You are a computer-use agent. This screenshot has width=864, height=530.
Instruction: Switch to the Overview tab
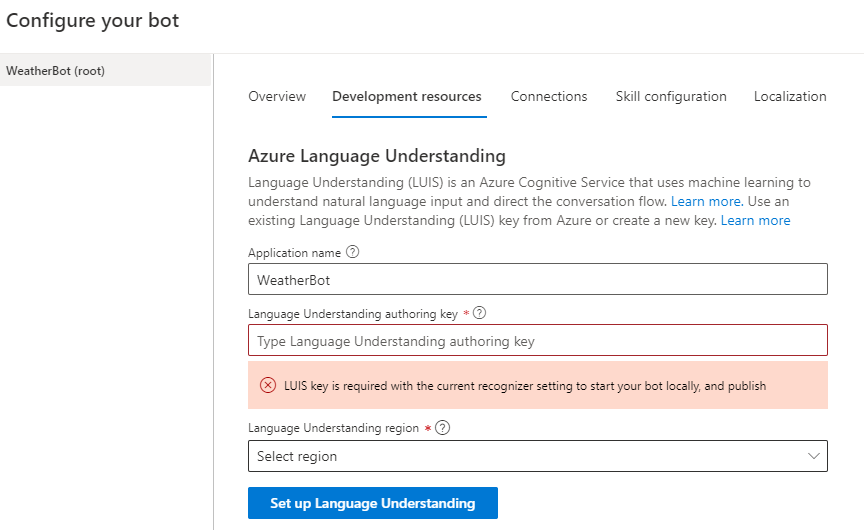pos(277,97)
